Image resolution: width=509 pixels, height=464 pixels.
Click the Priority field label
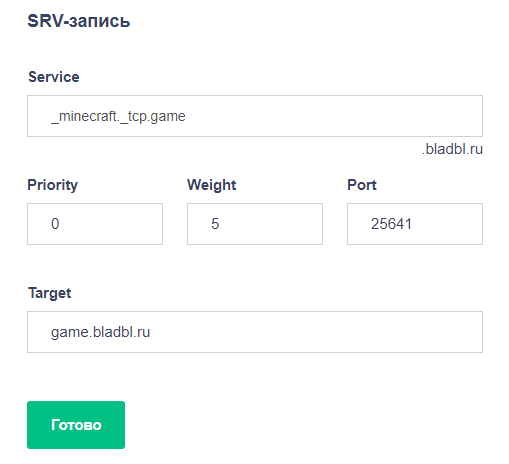click(x=52, y=185)
